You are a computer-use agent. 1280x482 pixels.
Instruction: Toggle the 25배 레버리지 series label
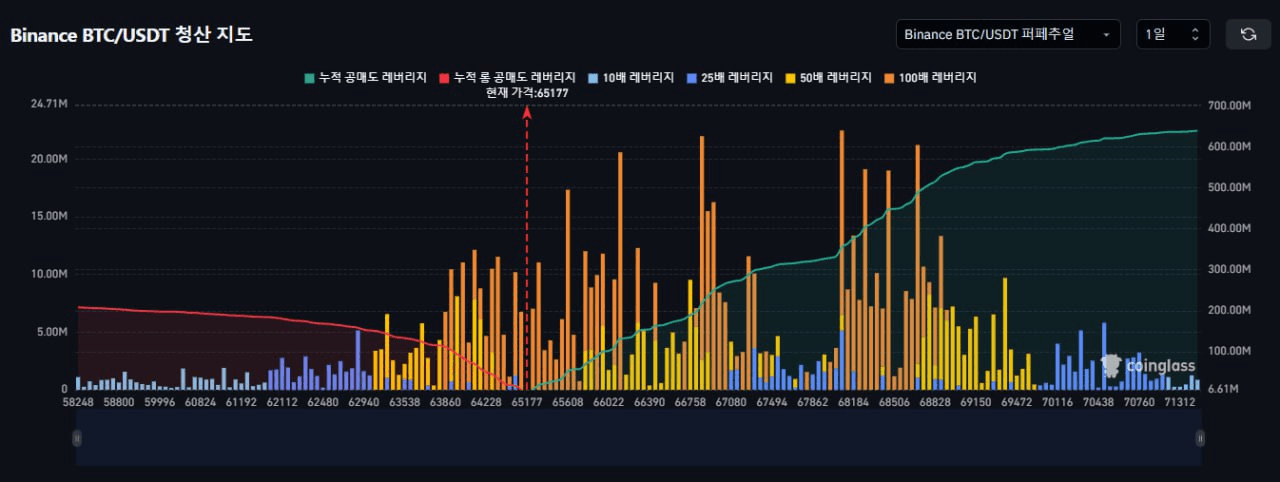(x=738, y=77)
